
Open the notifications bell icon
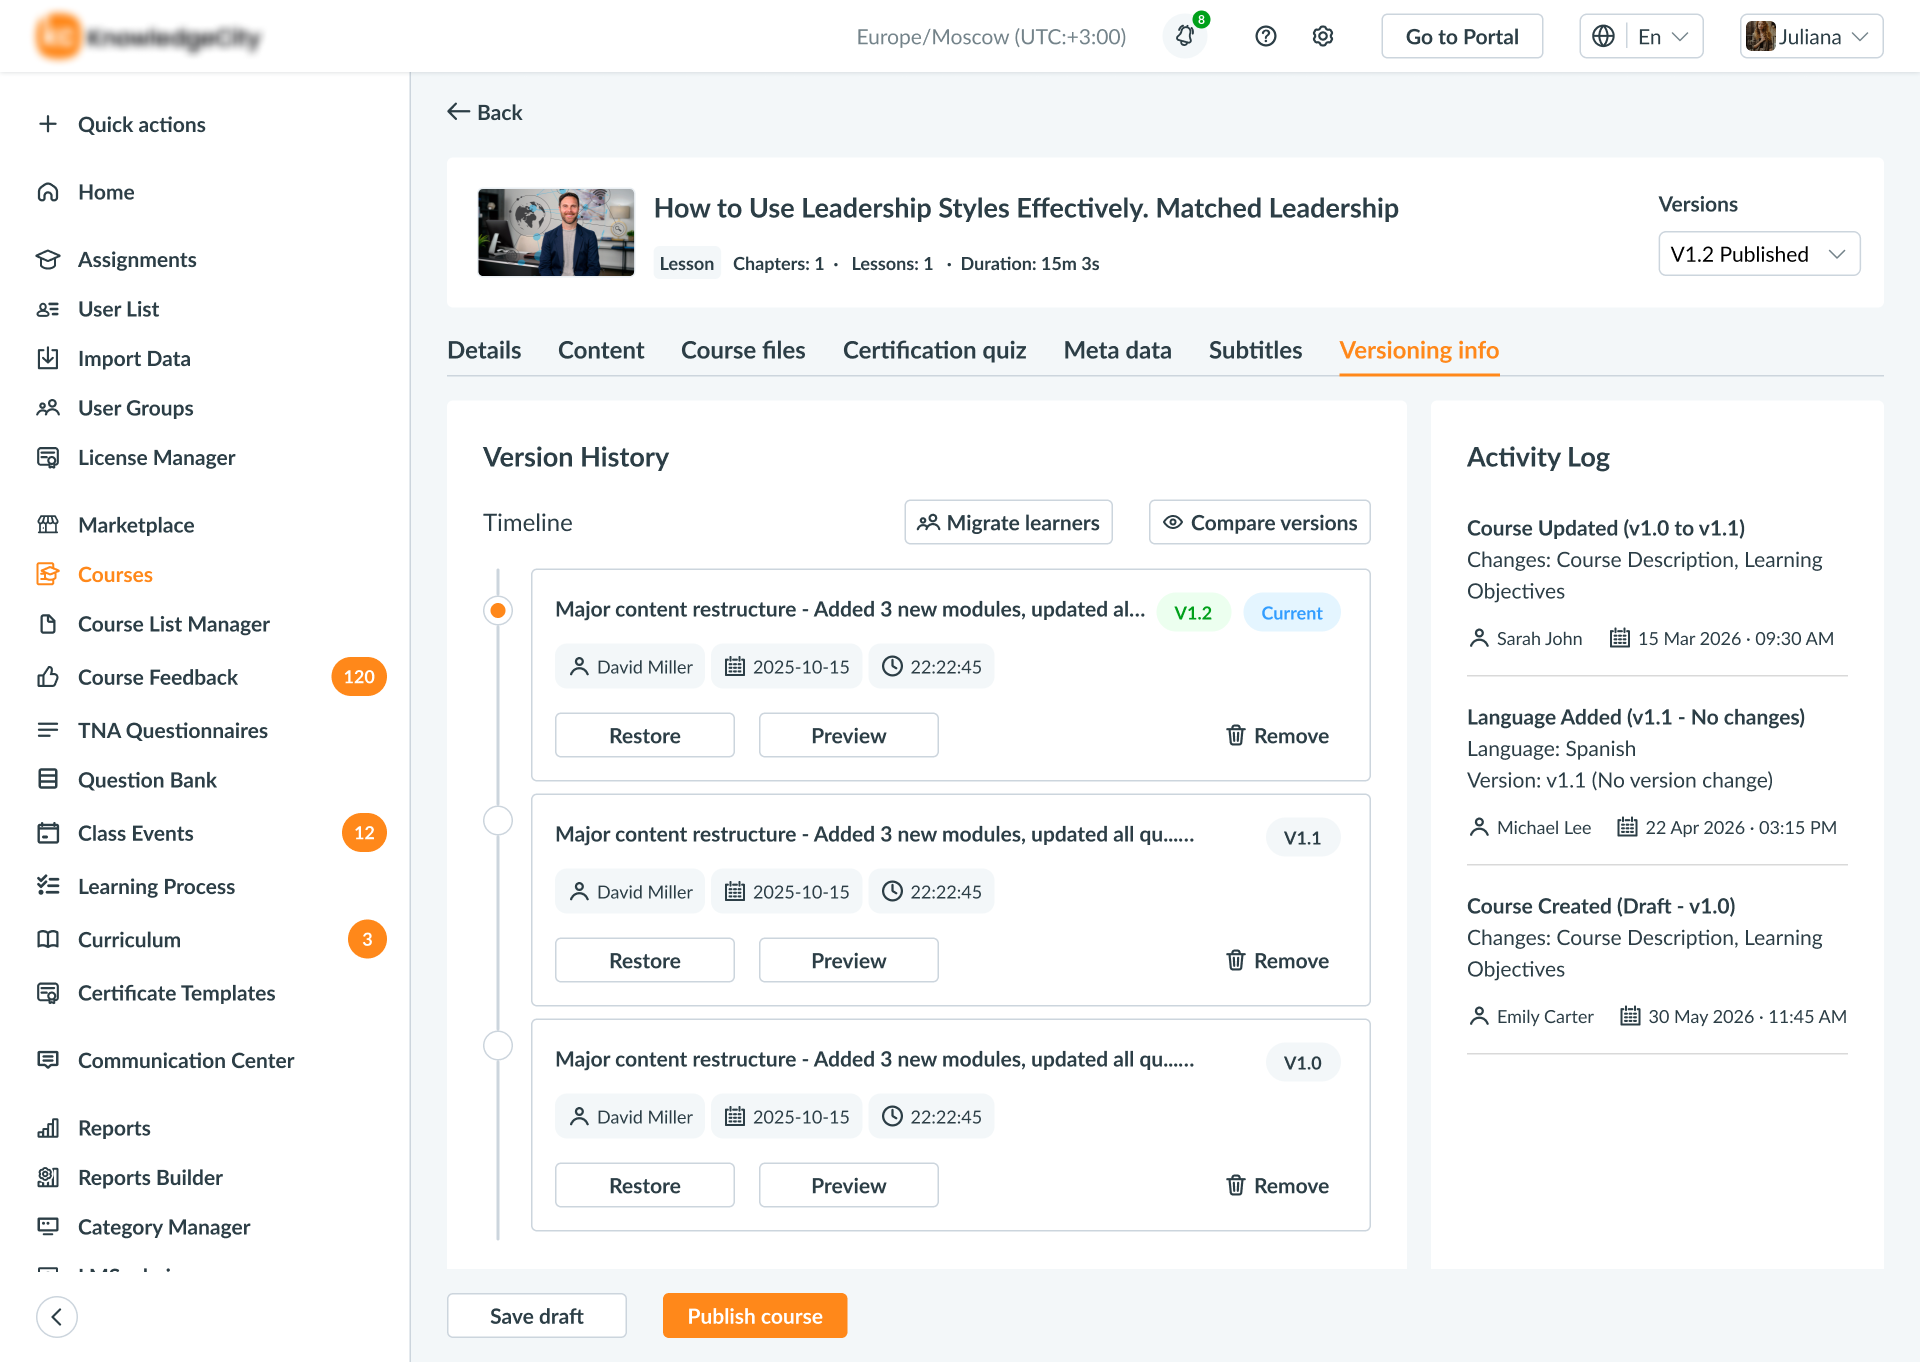pos(1185,36)
